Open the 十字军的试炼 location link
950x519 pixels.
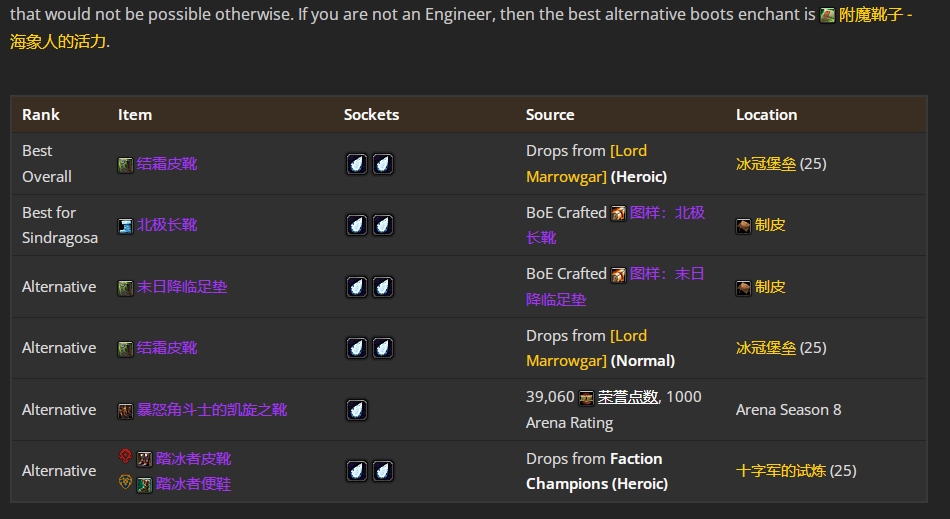(780, 471)
